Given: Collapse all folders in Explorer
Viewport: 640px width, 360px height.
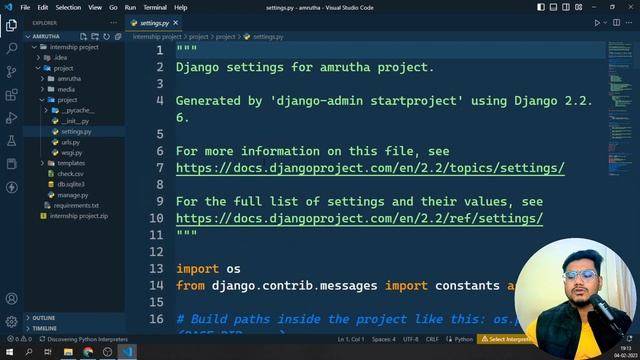Looking at the screenshot, I should point(118,36).
